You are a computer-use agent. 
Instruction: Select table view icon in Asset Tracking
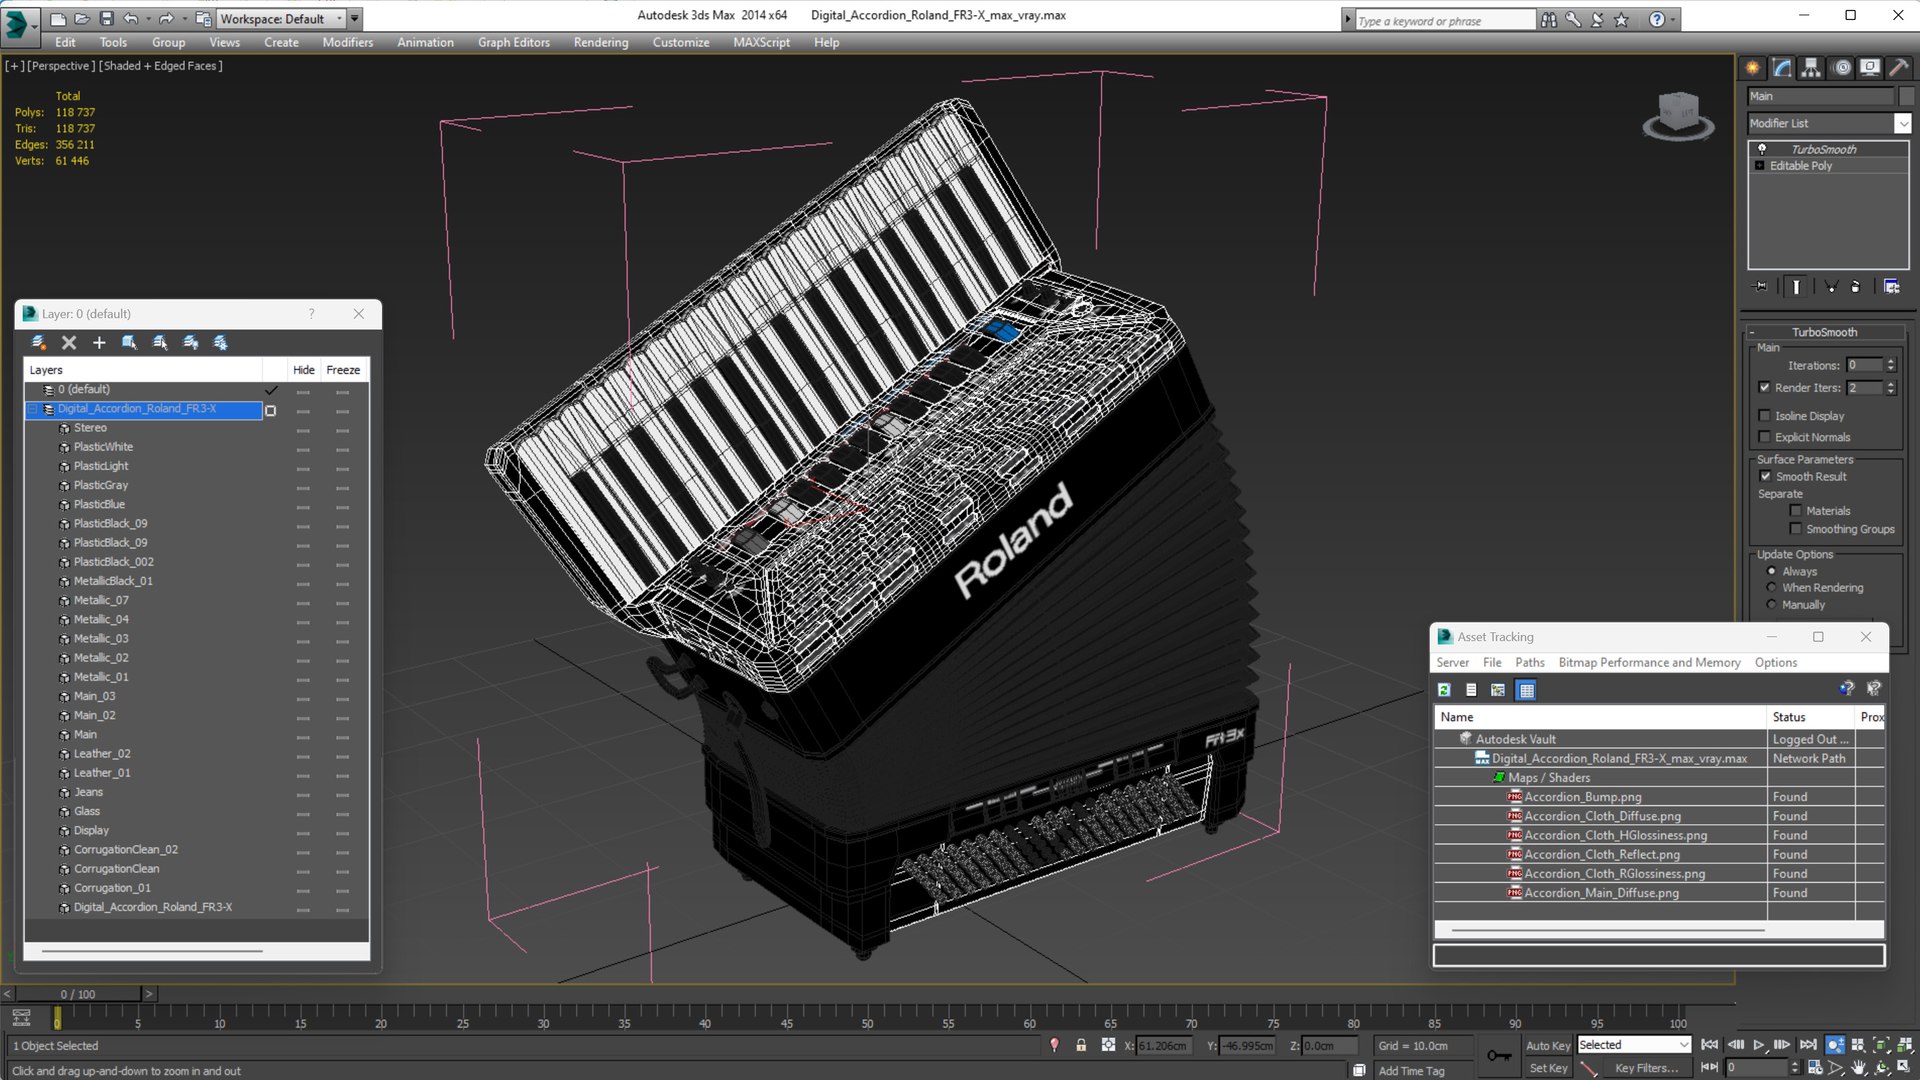click(x=1526, y=690)
